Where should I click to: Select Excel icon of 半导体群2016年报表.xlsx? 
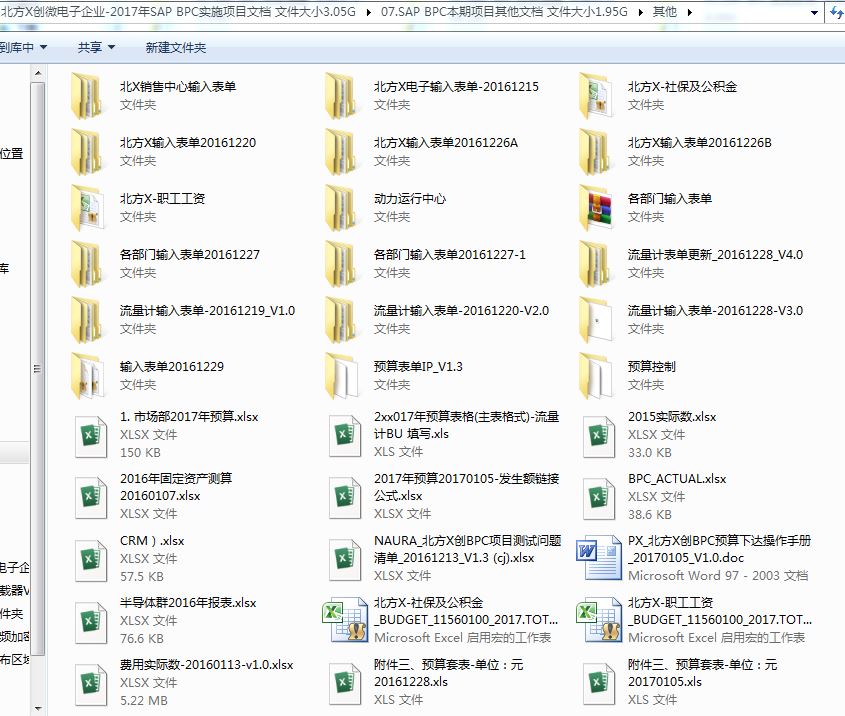click(90, 622)
